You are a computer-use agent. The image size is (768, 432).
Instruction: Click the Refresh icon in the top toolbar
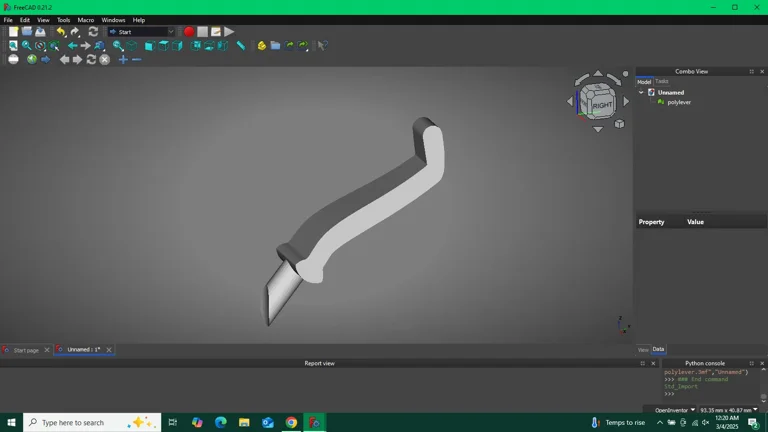(93, 32)
